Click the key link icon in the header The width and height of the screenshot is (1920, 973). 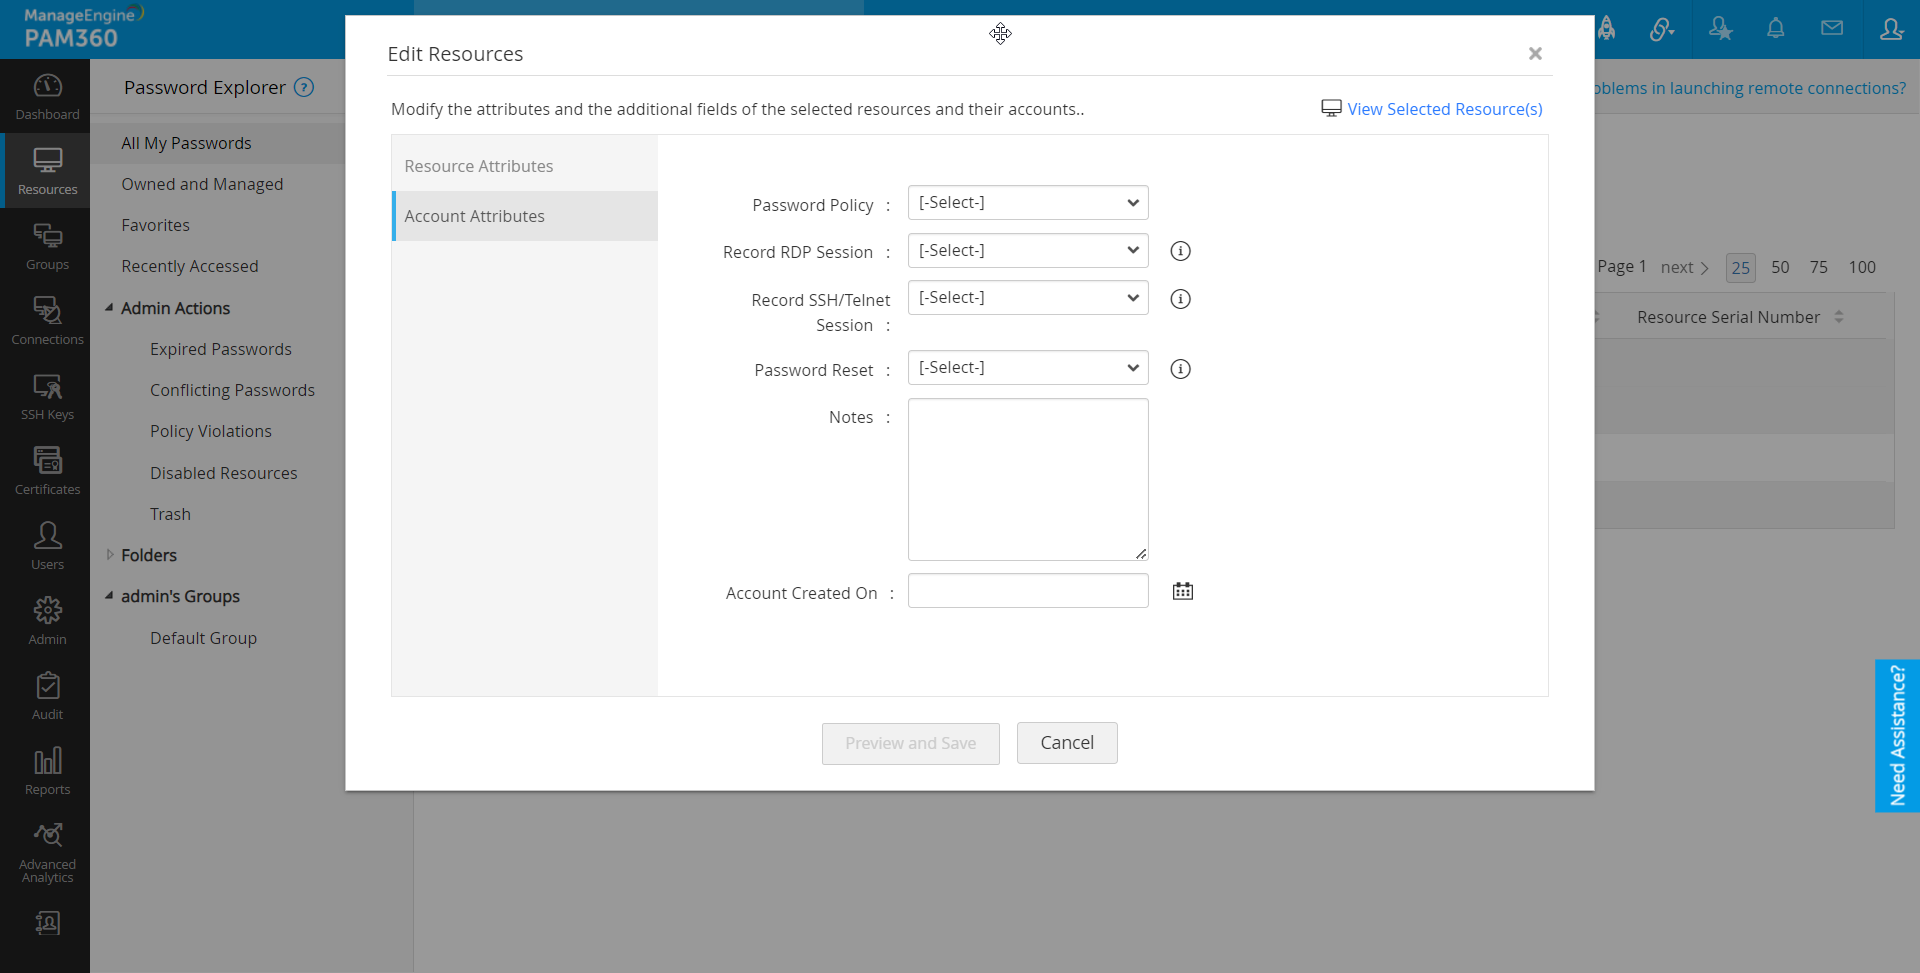(1662, 29)
